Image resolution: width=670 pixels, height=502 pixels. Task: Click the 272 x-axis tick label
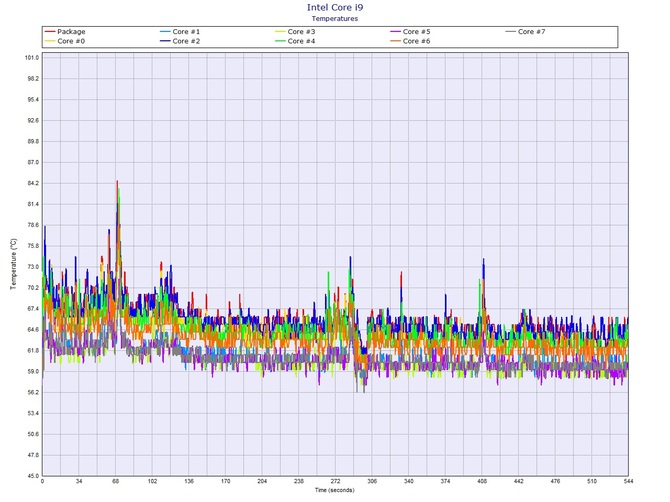pos(335,481)
